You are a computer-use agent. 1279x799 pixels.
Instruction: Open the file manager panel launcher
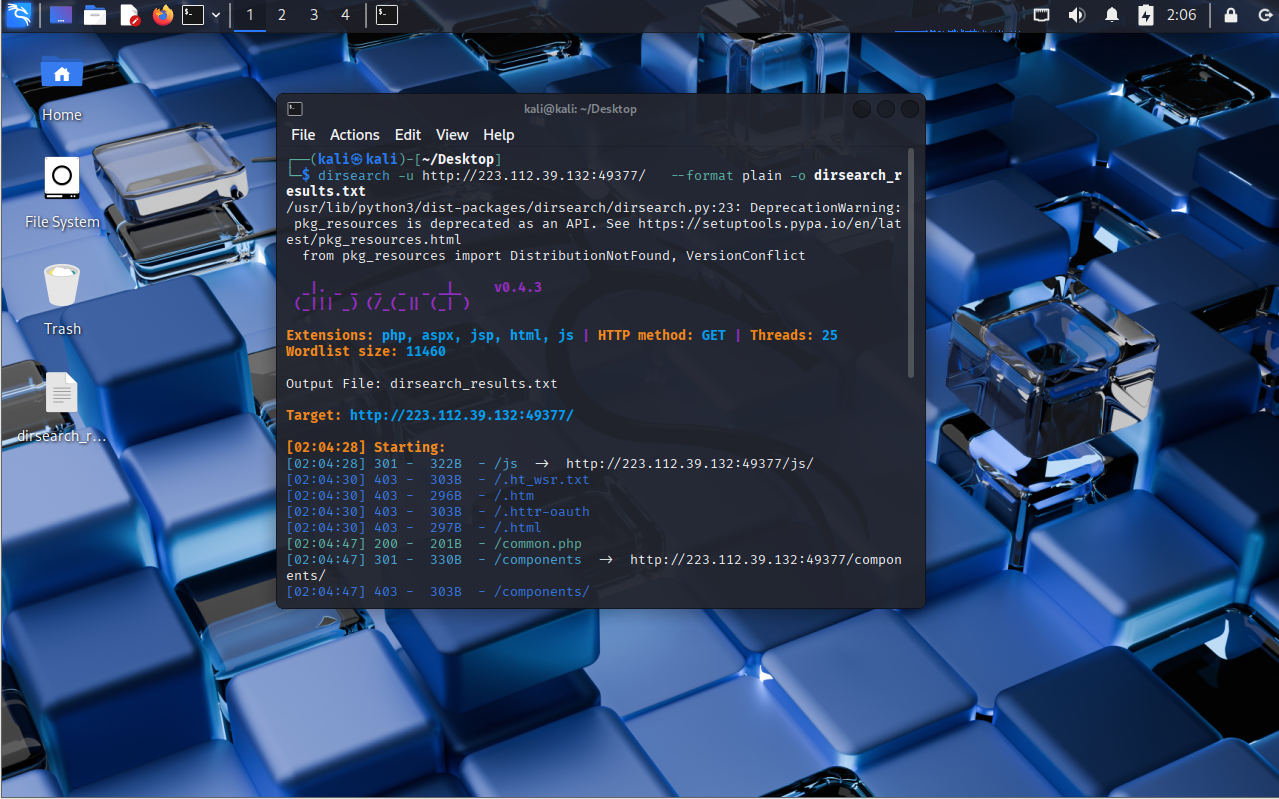pos(95,15)
